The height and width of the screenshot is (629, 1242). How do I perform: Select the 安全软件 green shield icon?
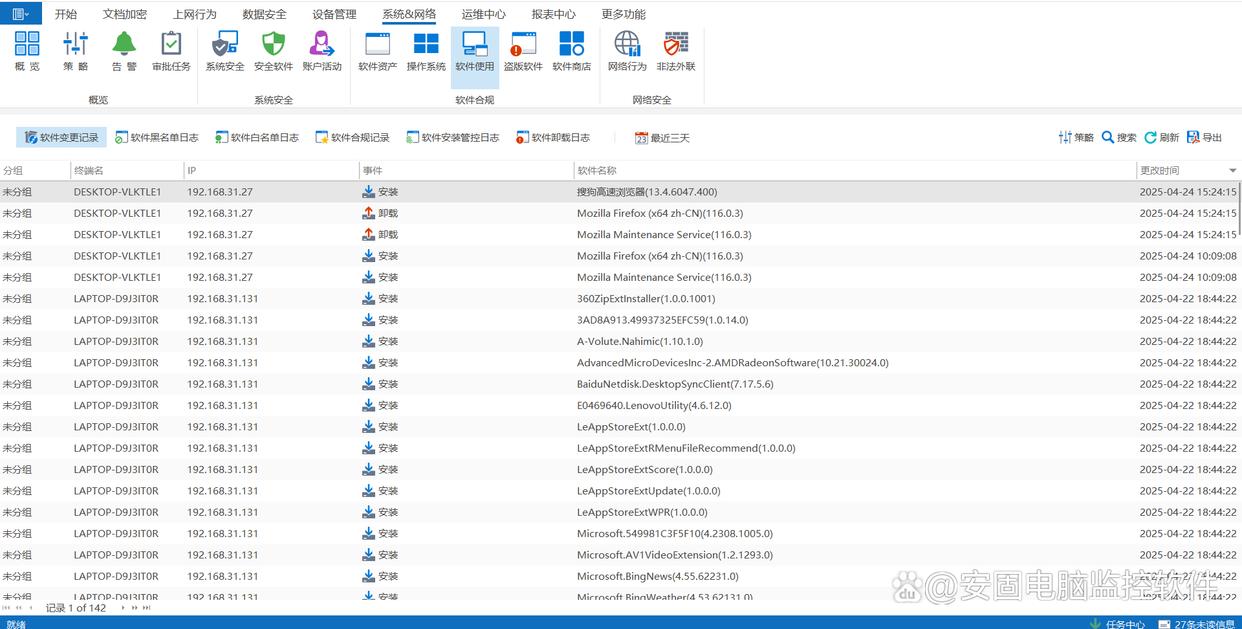pos(273,51)
